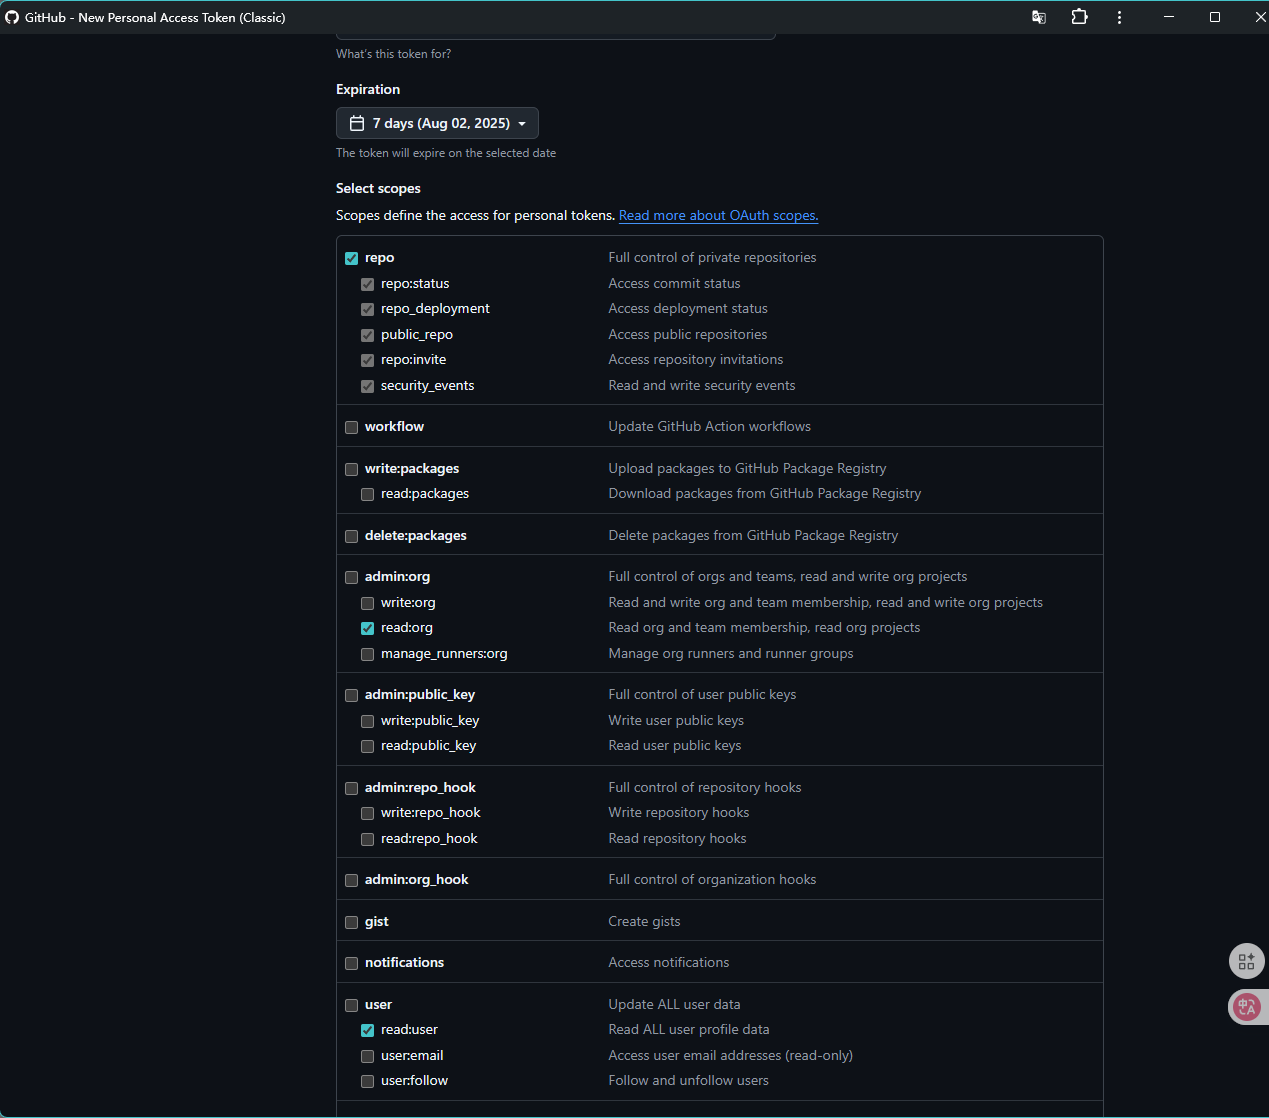Toggle the repo:invite checkbox

[x=368, y=360]
